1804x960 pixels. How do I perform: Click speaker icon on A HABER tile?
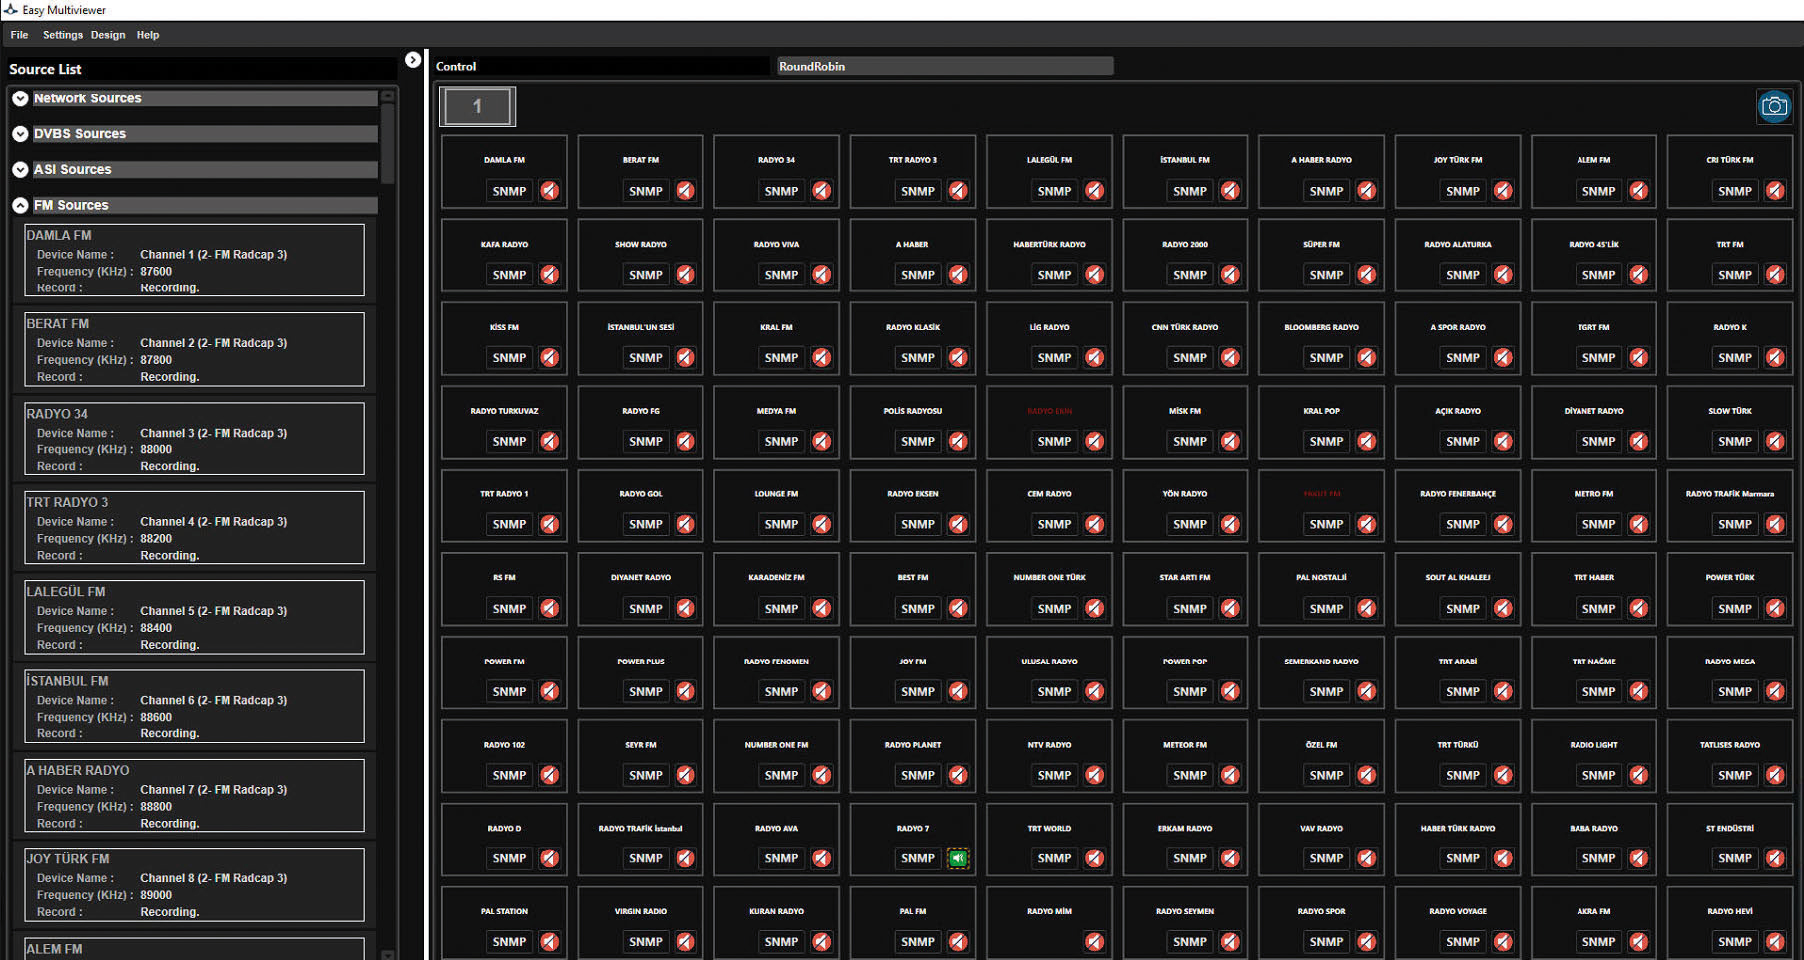pos(958,274)
